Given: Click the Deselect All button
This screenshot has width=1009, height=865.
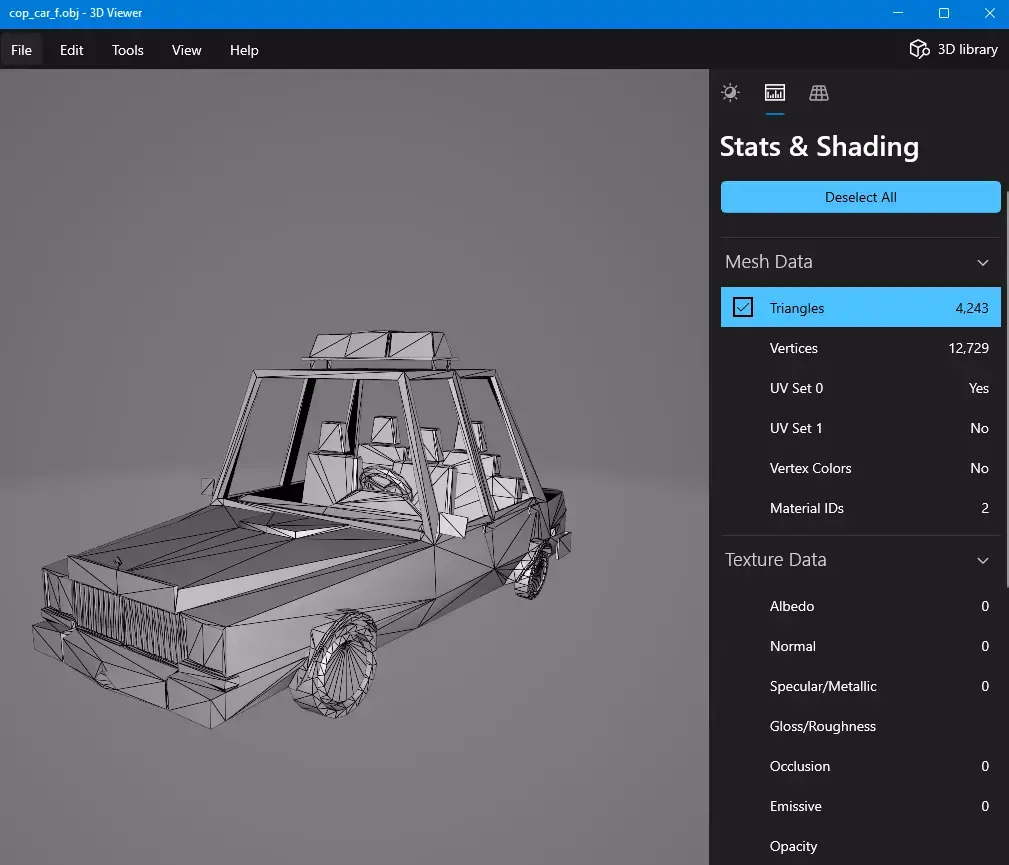Looking at the screenshot, I should tap(860, 197).
